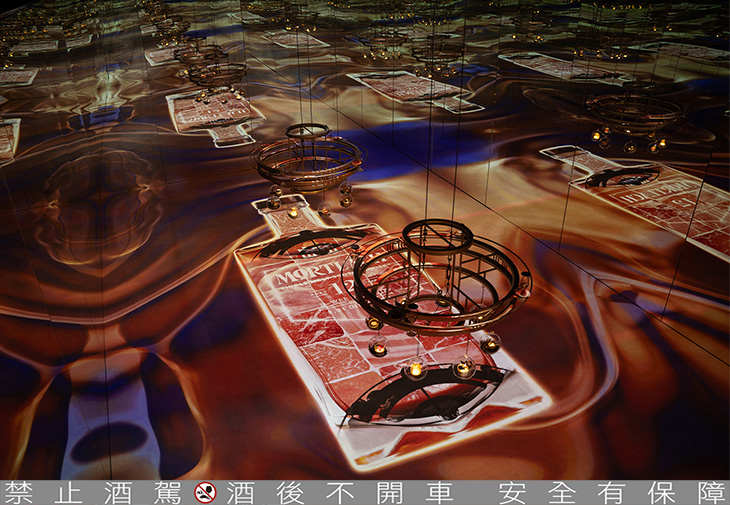Click the no drunk driving prohibition icon
730x505 pixels.
[x=205, y=493]
